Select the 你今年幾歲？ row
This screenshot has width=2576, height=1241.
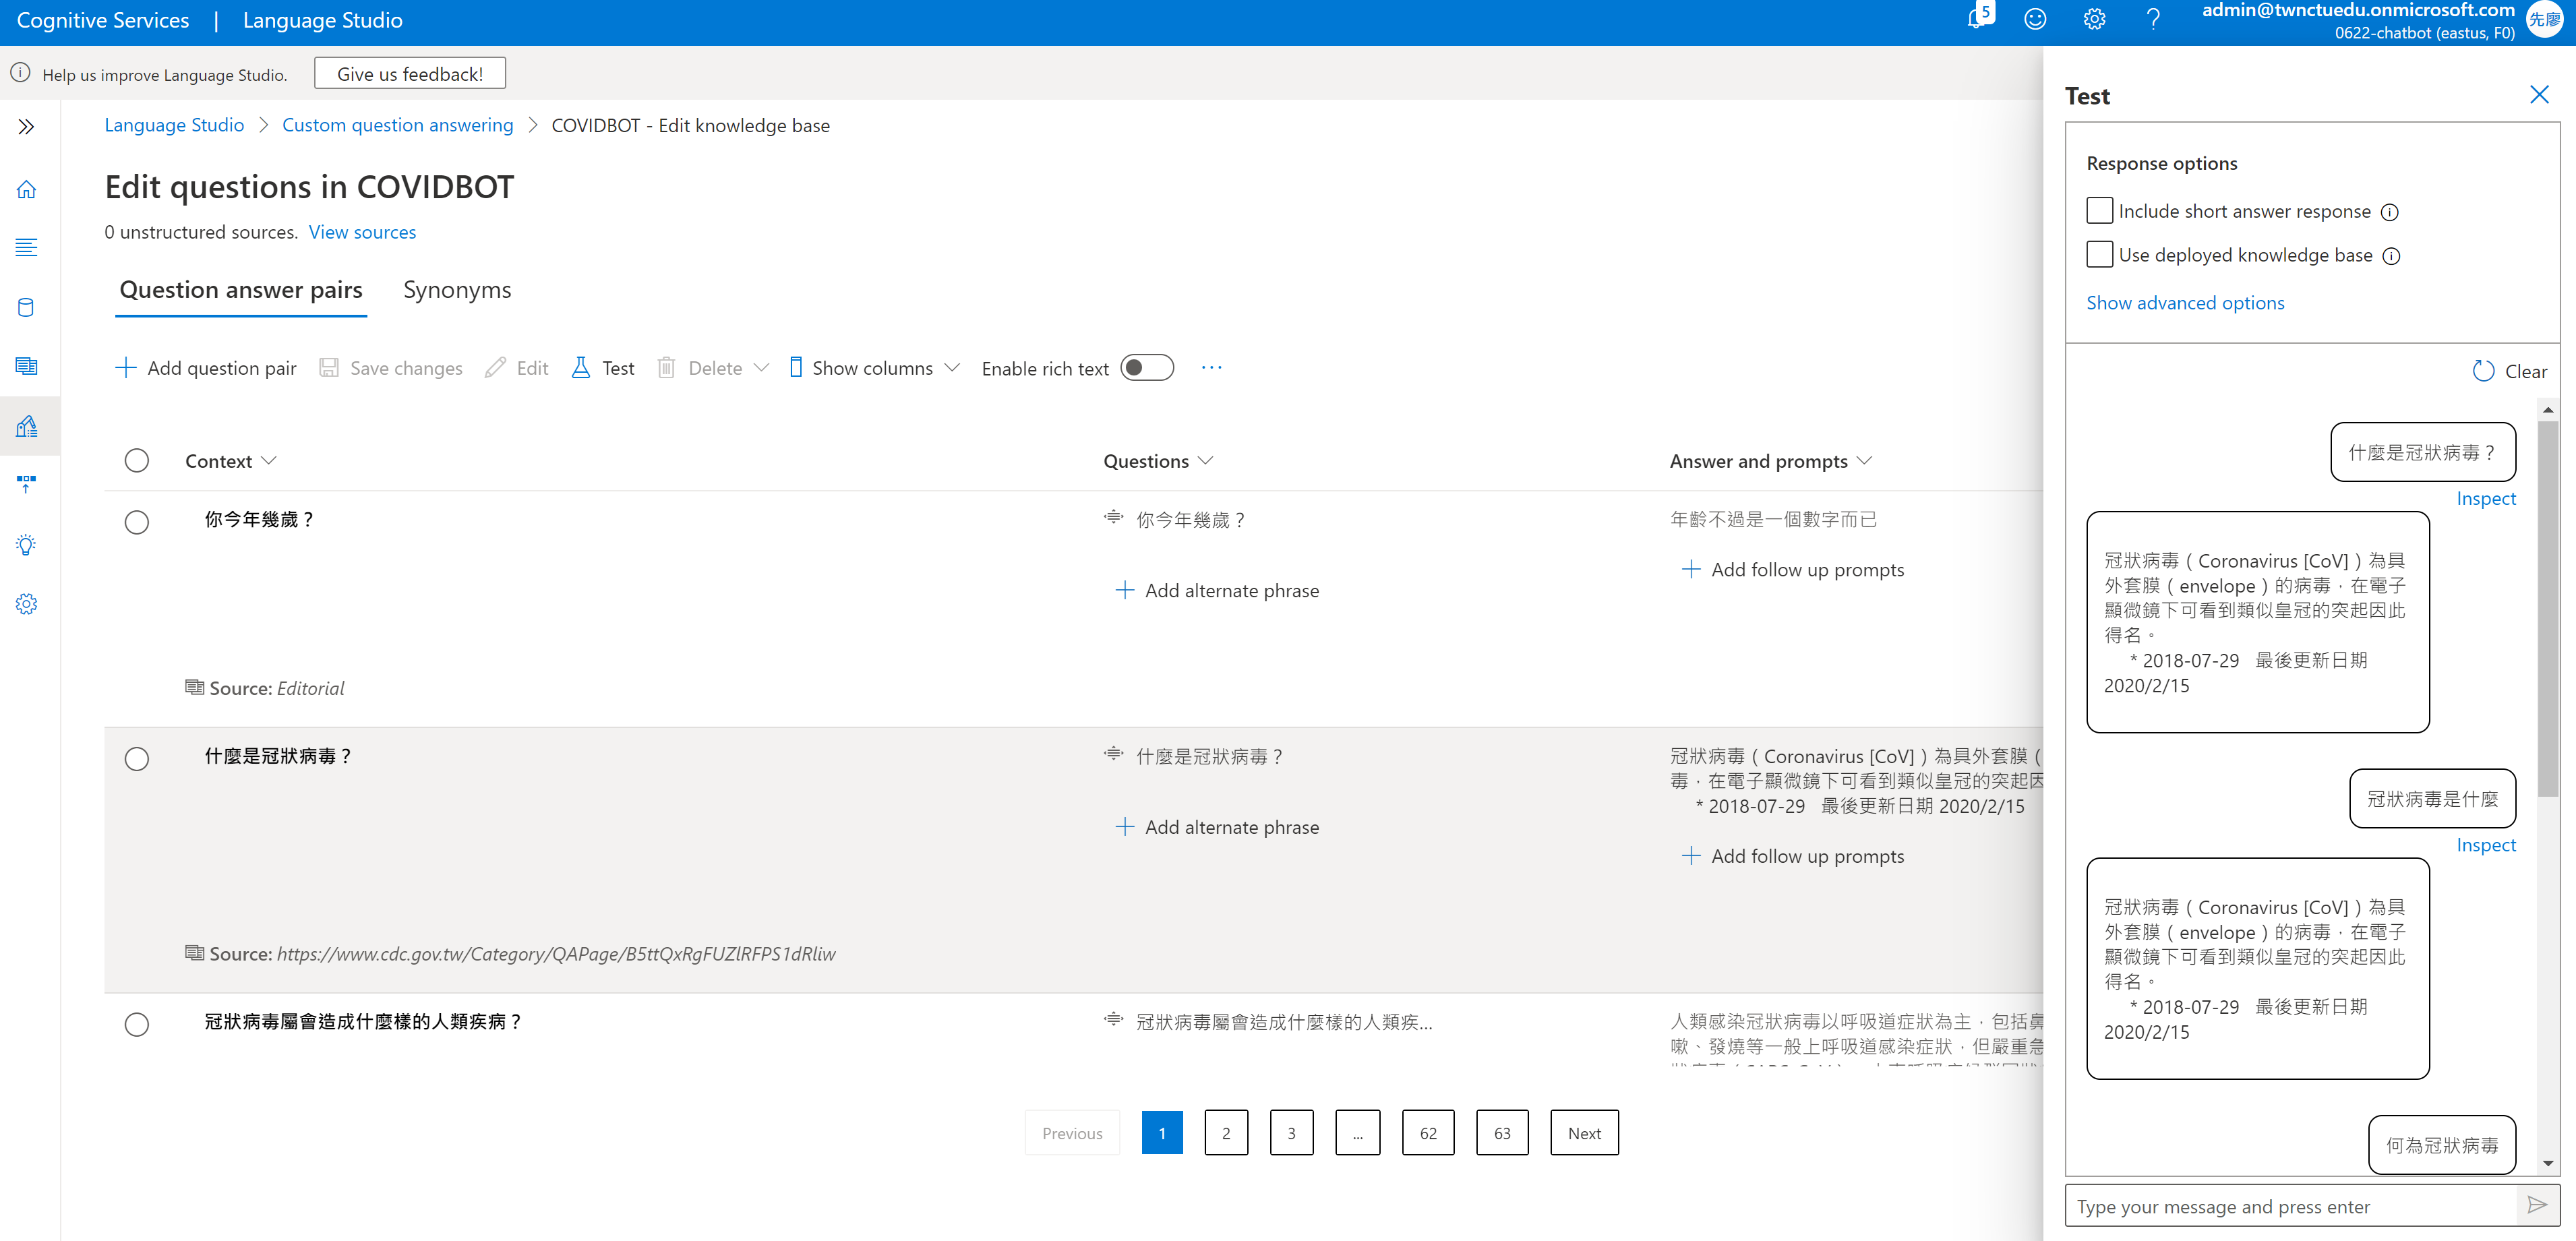pyautogui.click(x=137, y=522)
